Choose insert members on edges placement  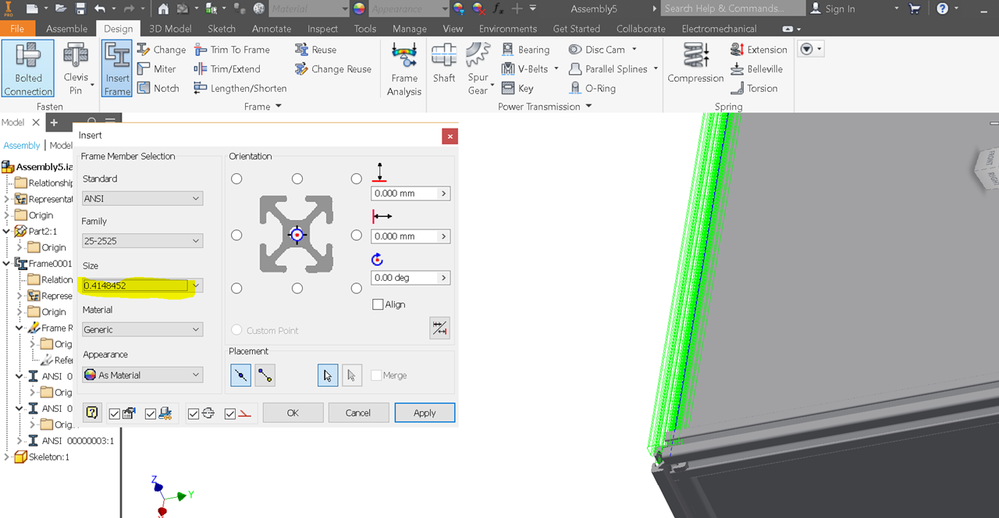[x=241, y=375]
